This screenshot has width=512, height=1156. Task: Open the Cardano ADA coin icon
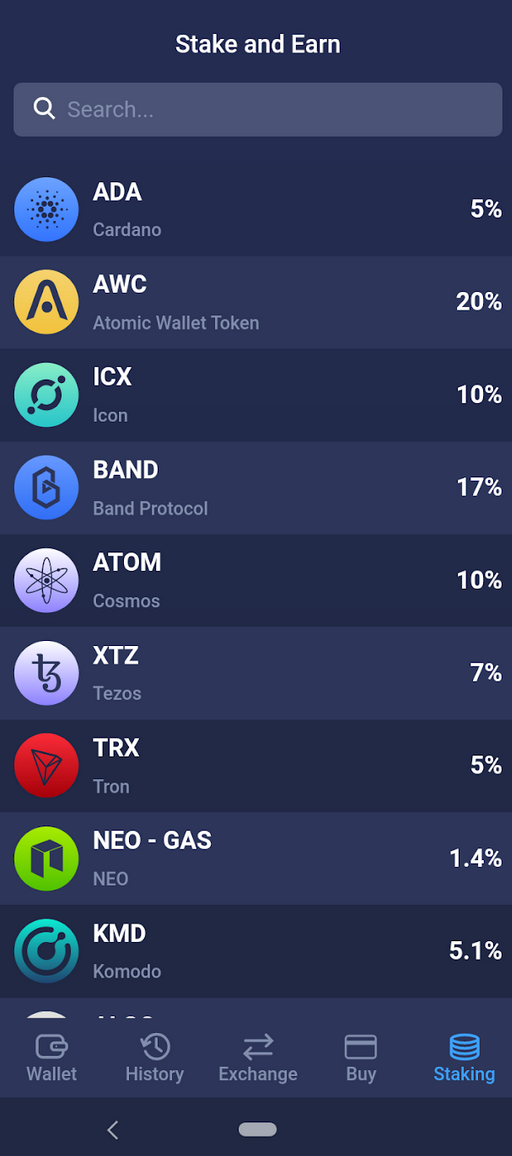[46, 209]
